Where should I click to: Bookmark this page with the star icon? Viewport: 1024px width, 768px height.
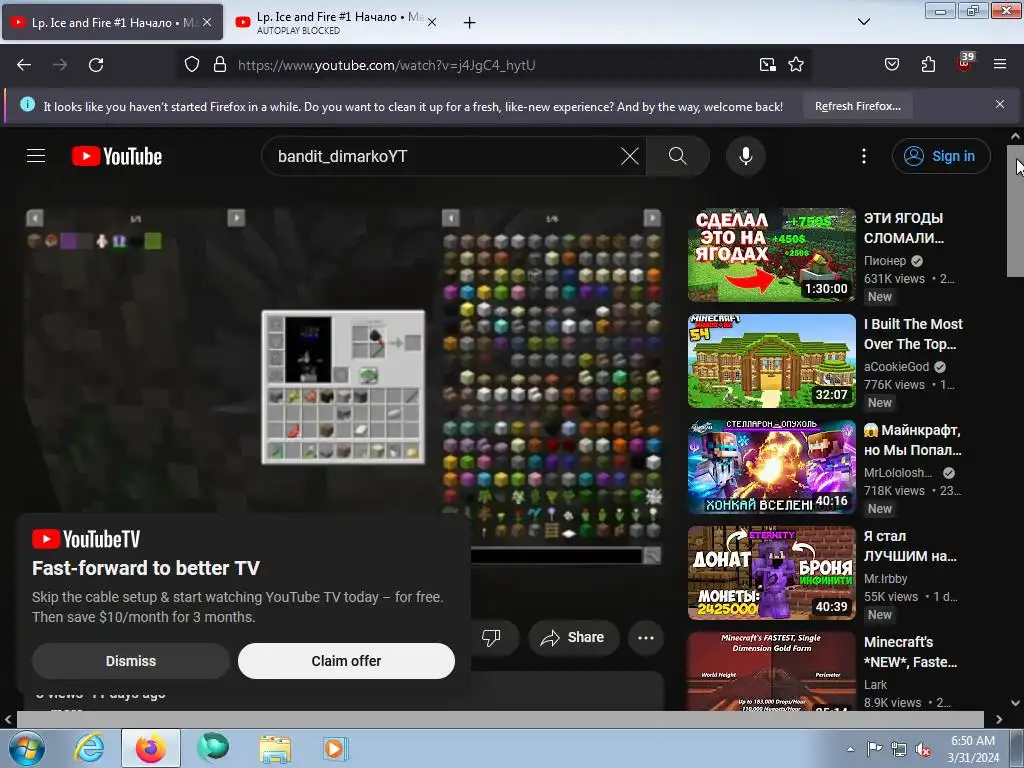pos(795,65)
